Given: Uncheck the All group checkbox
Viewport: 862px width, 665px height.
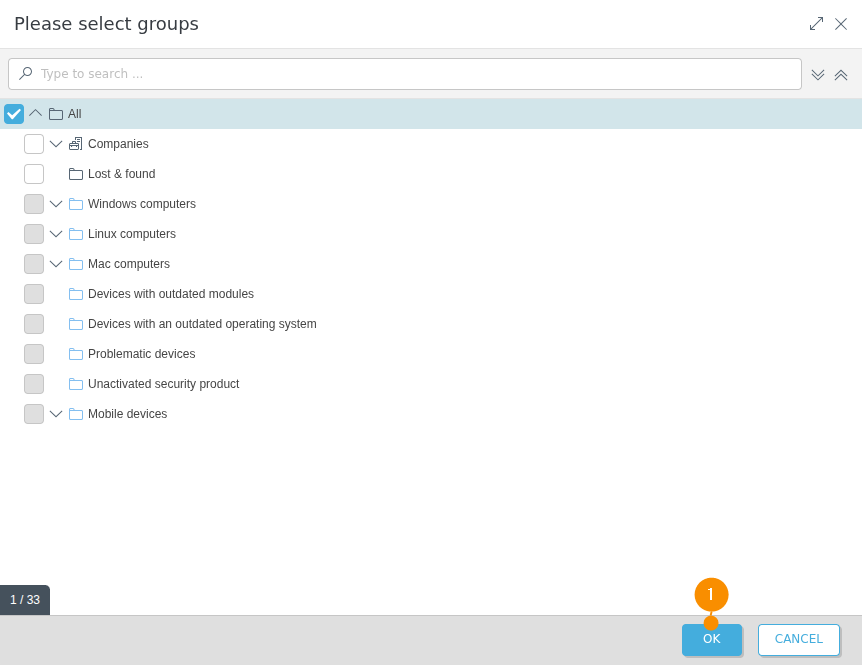Looking at the screenshot, I should pyautogui.click(x=14, y=114).
